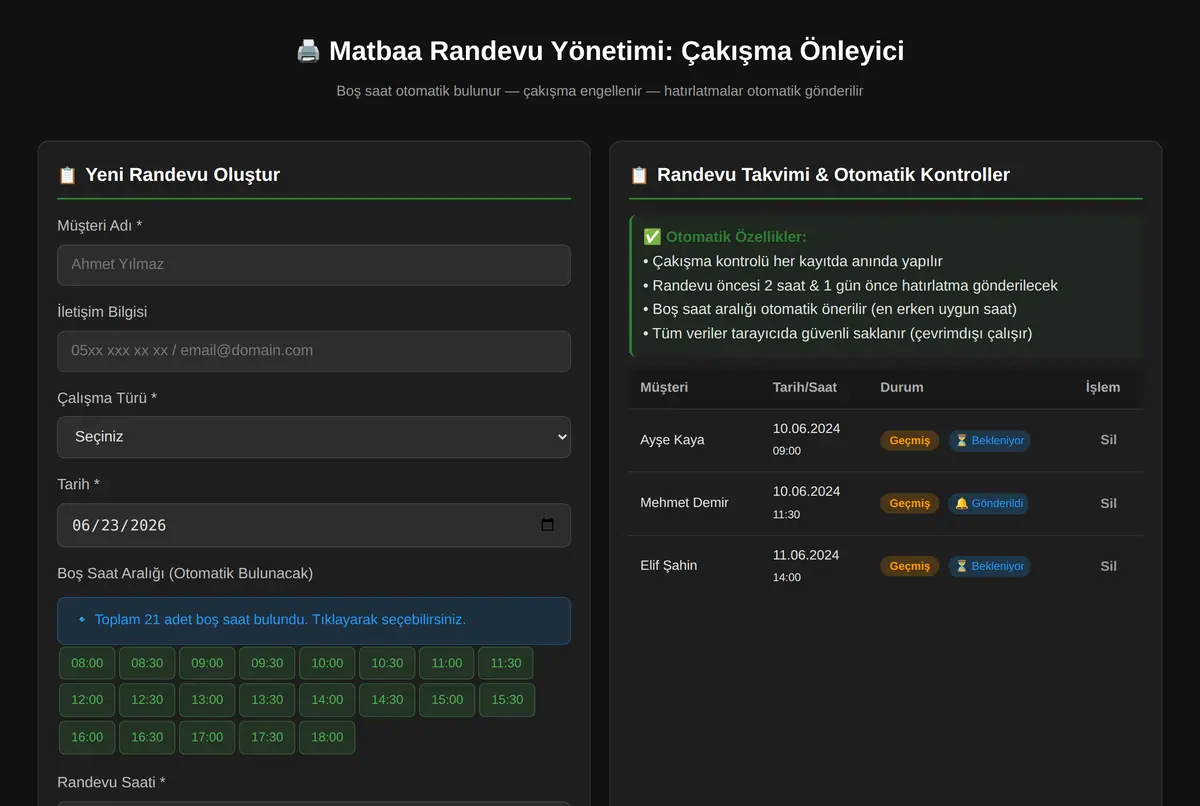
Task: Click the Müşteri Adı input field
Action: coord(314,265)
